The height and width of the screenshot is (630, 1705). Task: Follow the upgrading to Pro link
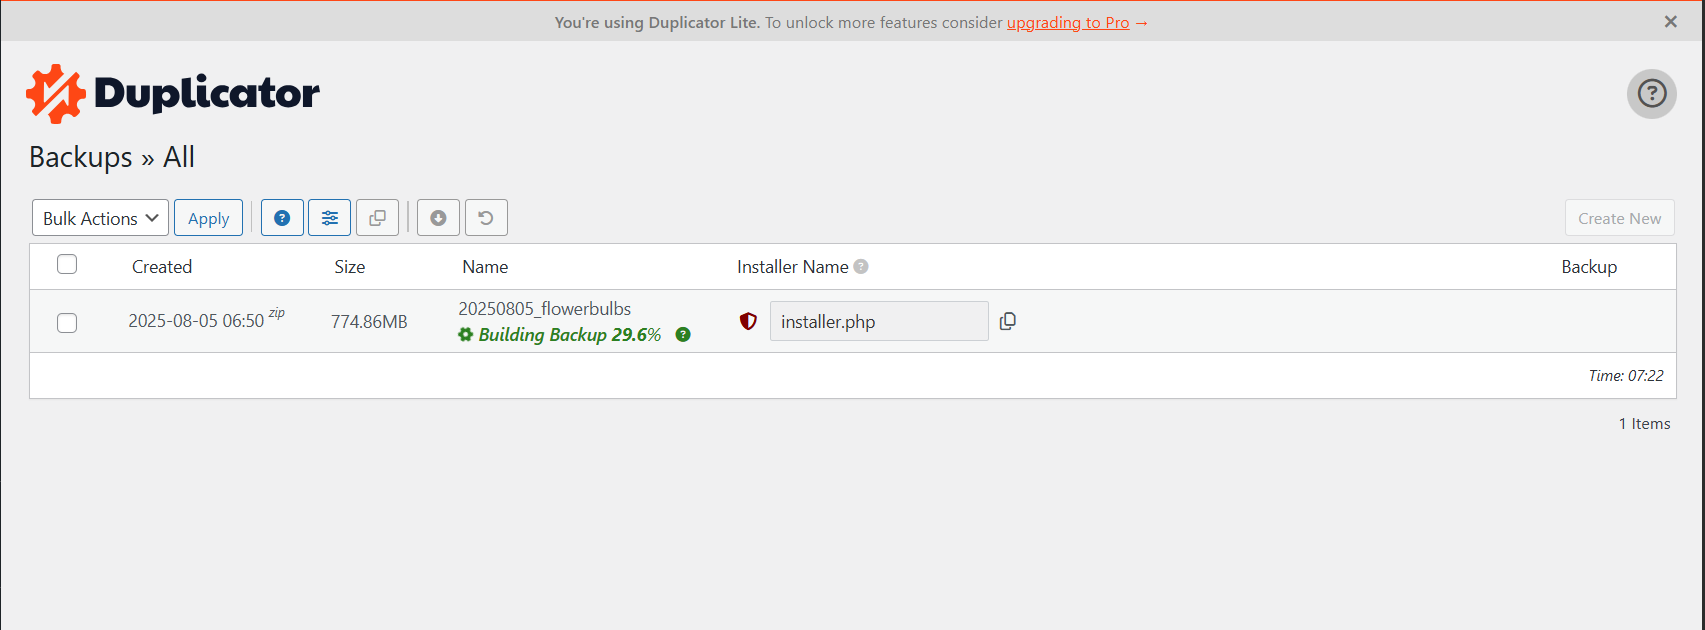coord(1068,23)
